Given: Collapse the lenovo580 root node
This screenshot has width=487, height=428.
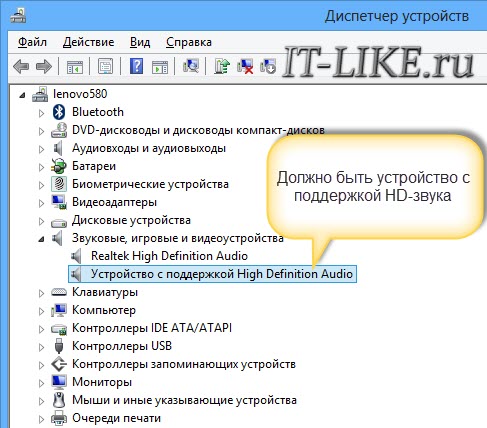Looking at the screenshot, I should (22, 95).
